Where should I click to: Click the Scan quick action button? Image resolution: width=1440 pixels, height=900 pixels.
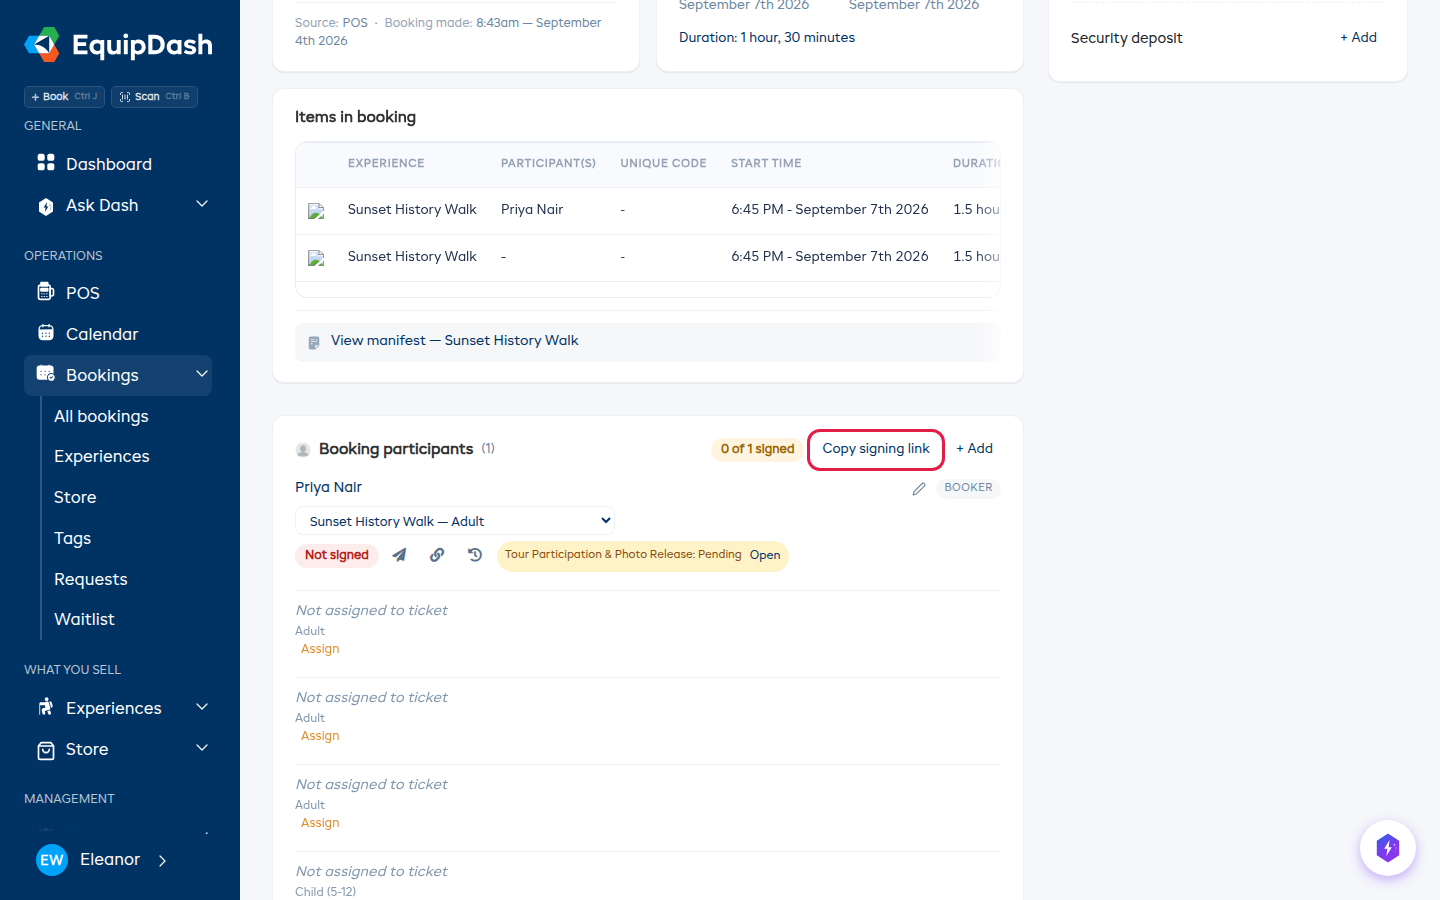[x=154, y=97]
